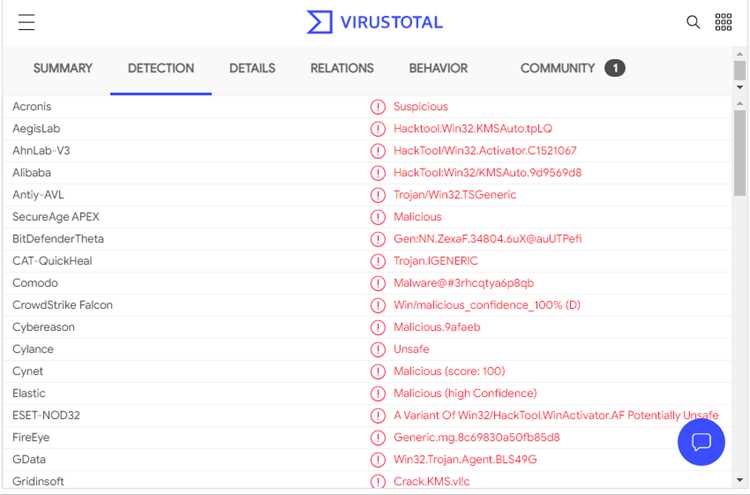Select 'HackTool:Win32/KMSAuto.9d9569d8' result
Image resolution: width=750 pixels, height=495 pixels.
tap(487, 173)
